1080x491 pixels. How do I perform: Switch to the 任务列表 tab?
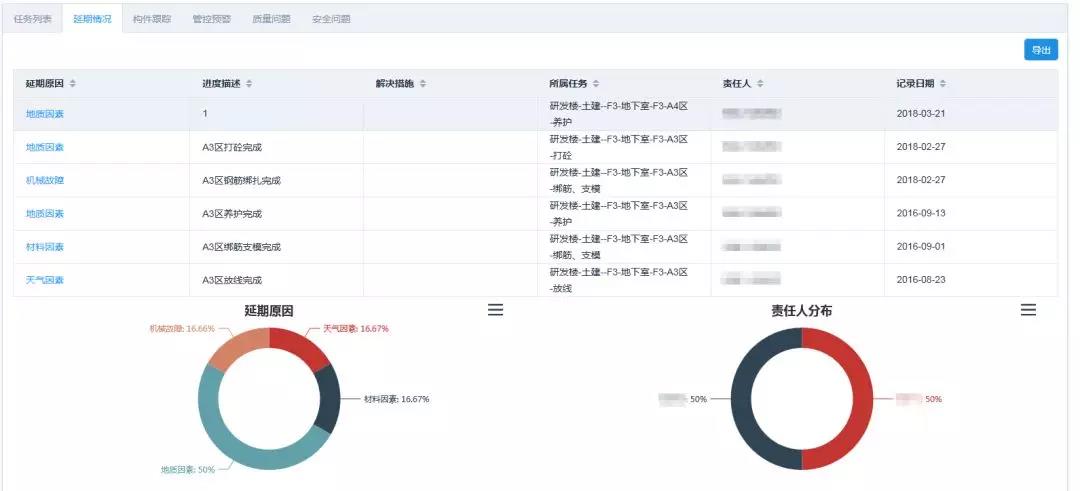pyautogui.click(x=31, y=19)
